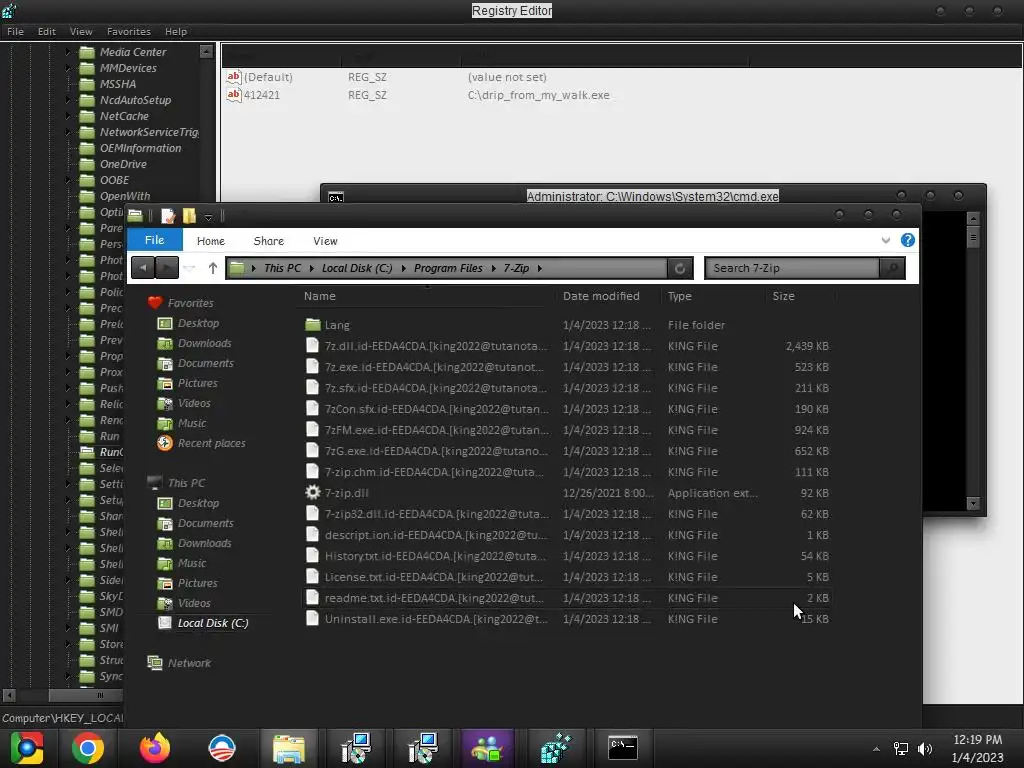Screen dimensions: 1024x768
Task: Open Favorites in navigation pane
Action: pos(190,302)
